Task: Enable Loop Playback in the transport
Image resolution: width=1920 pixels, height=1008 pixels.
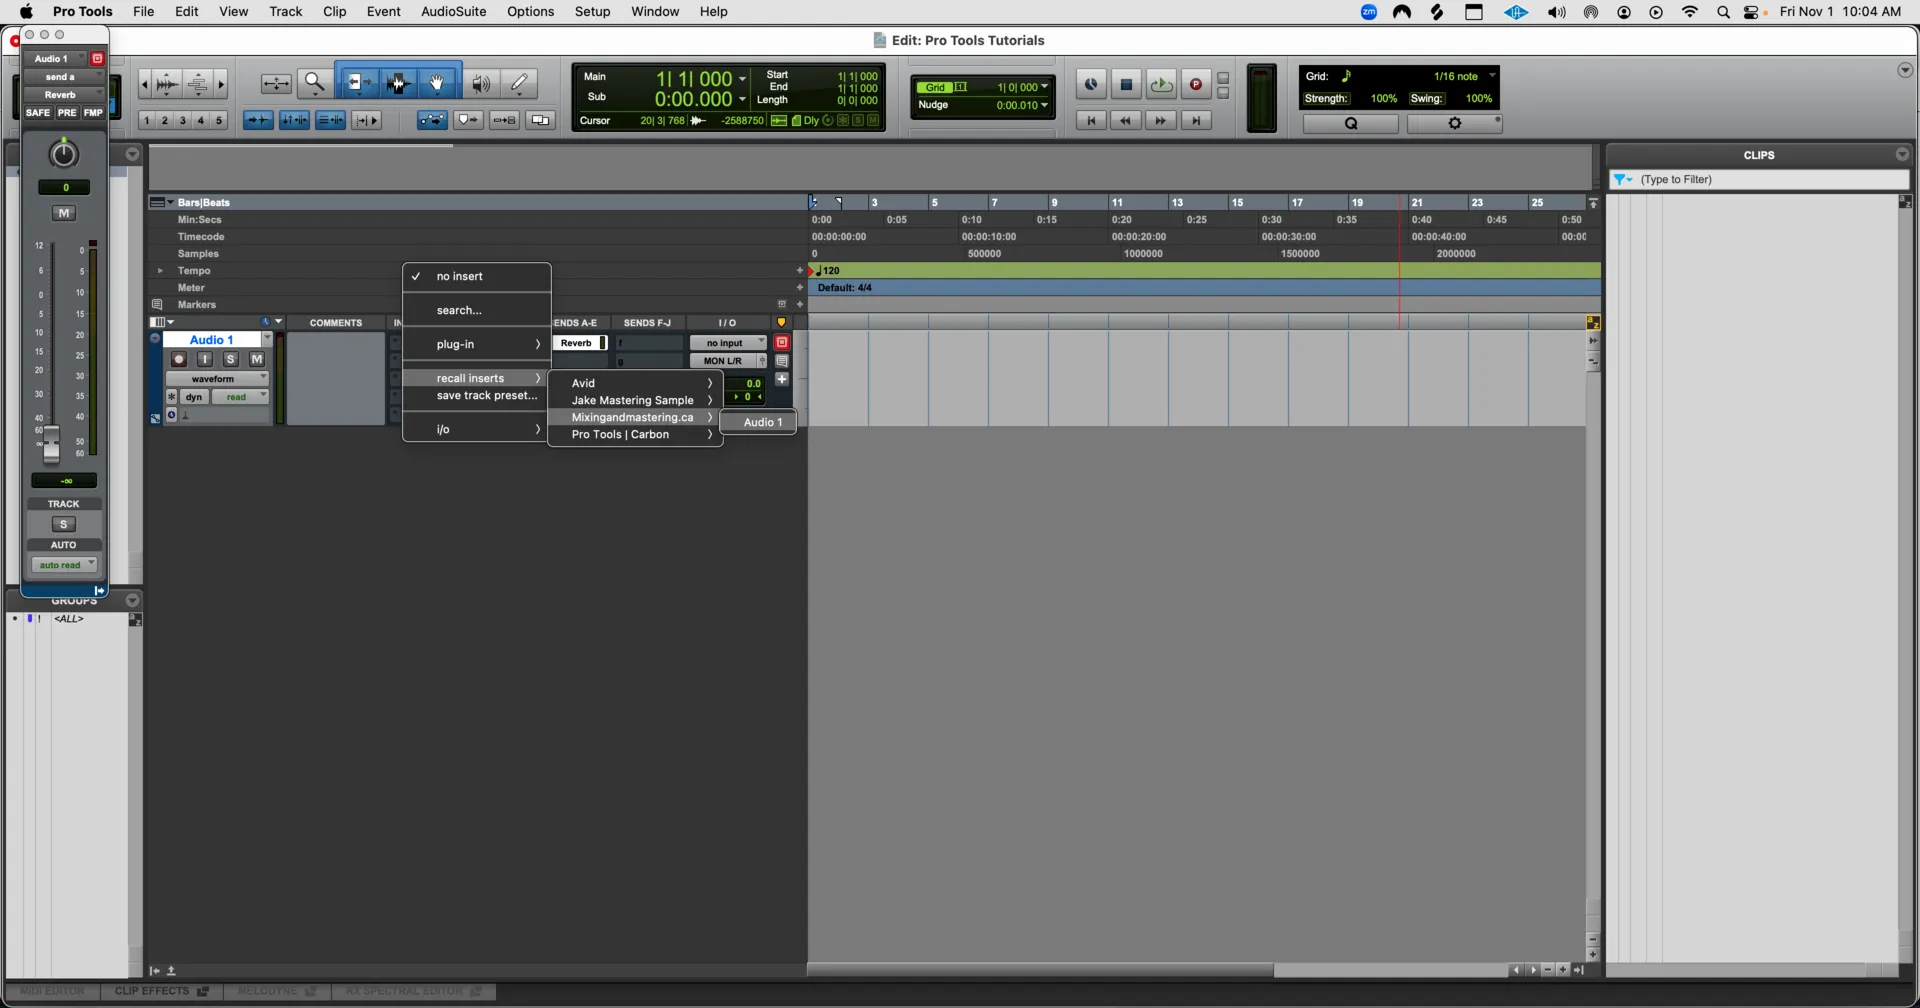Action: pos(1161,85)
